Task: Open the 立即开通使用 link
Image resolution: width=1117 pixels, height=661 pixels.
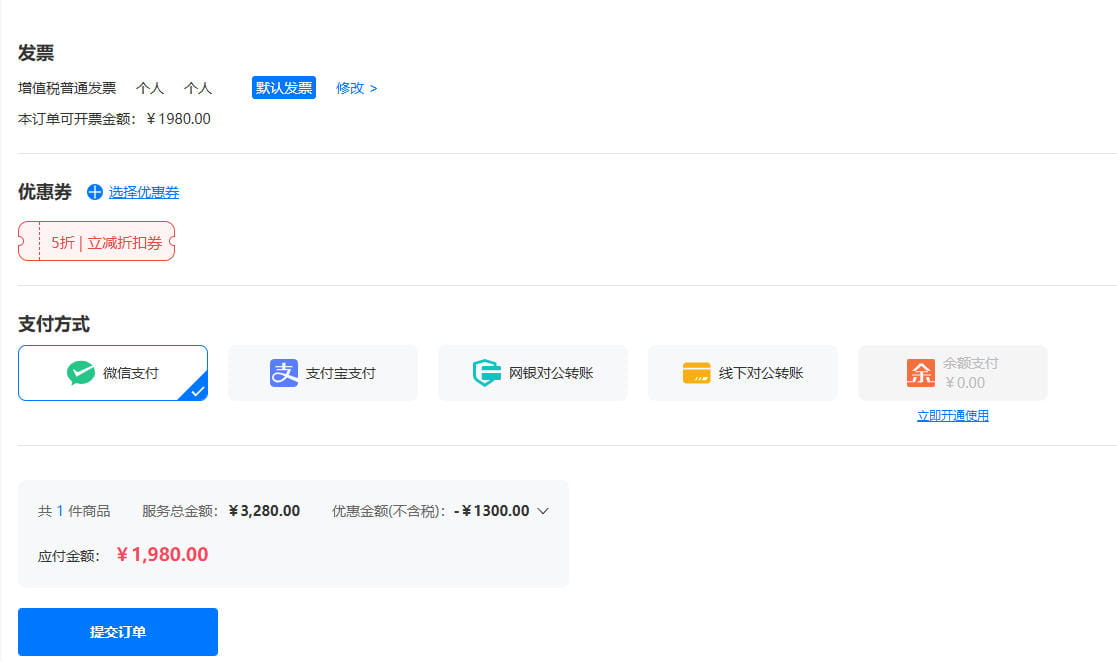Action: point(952,416)
